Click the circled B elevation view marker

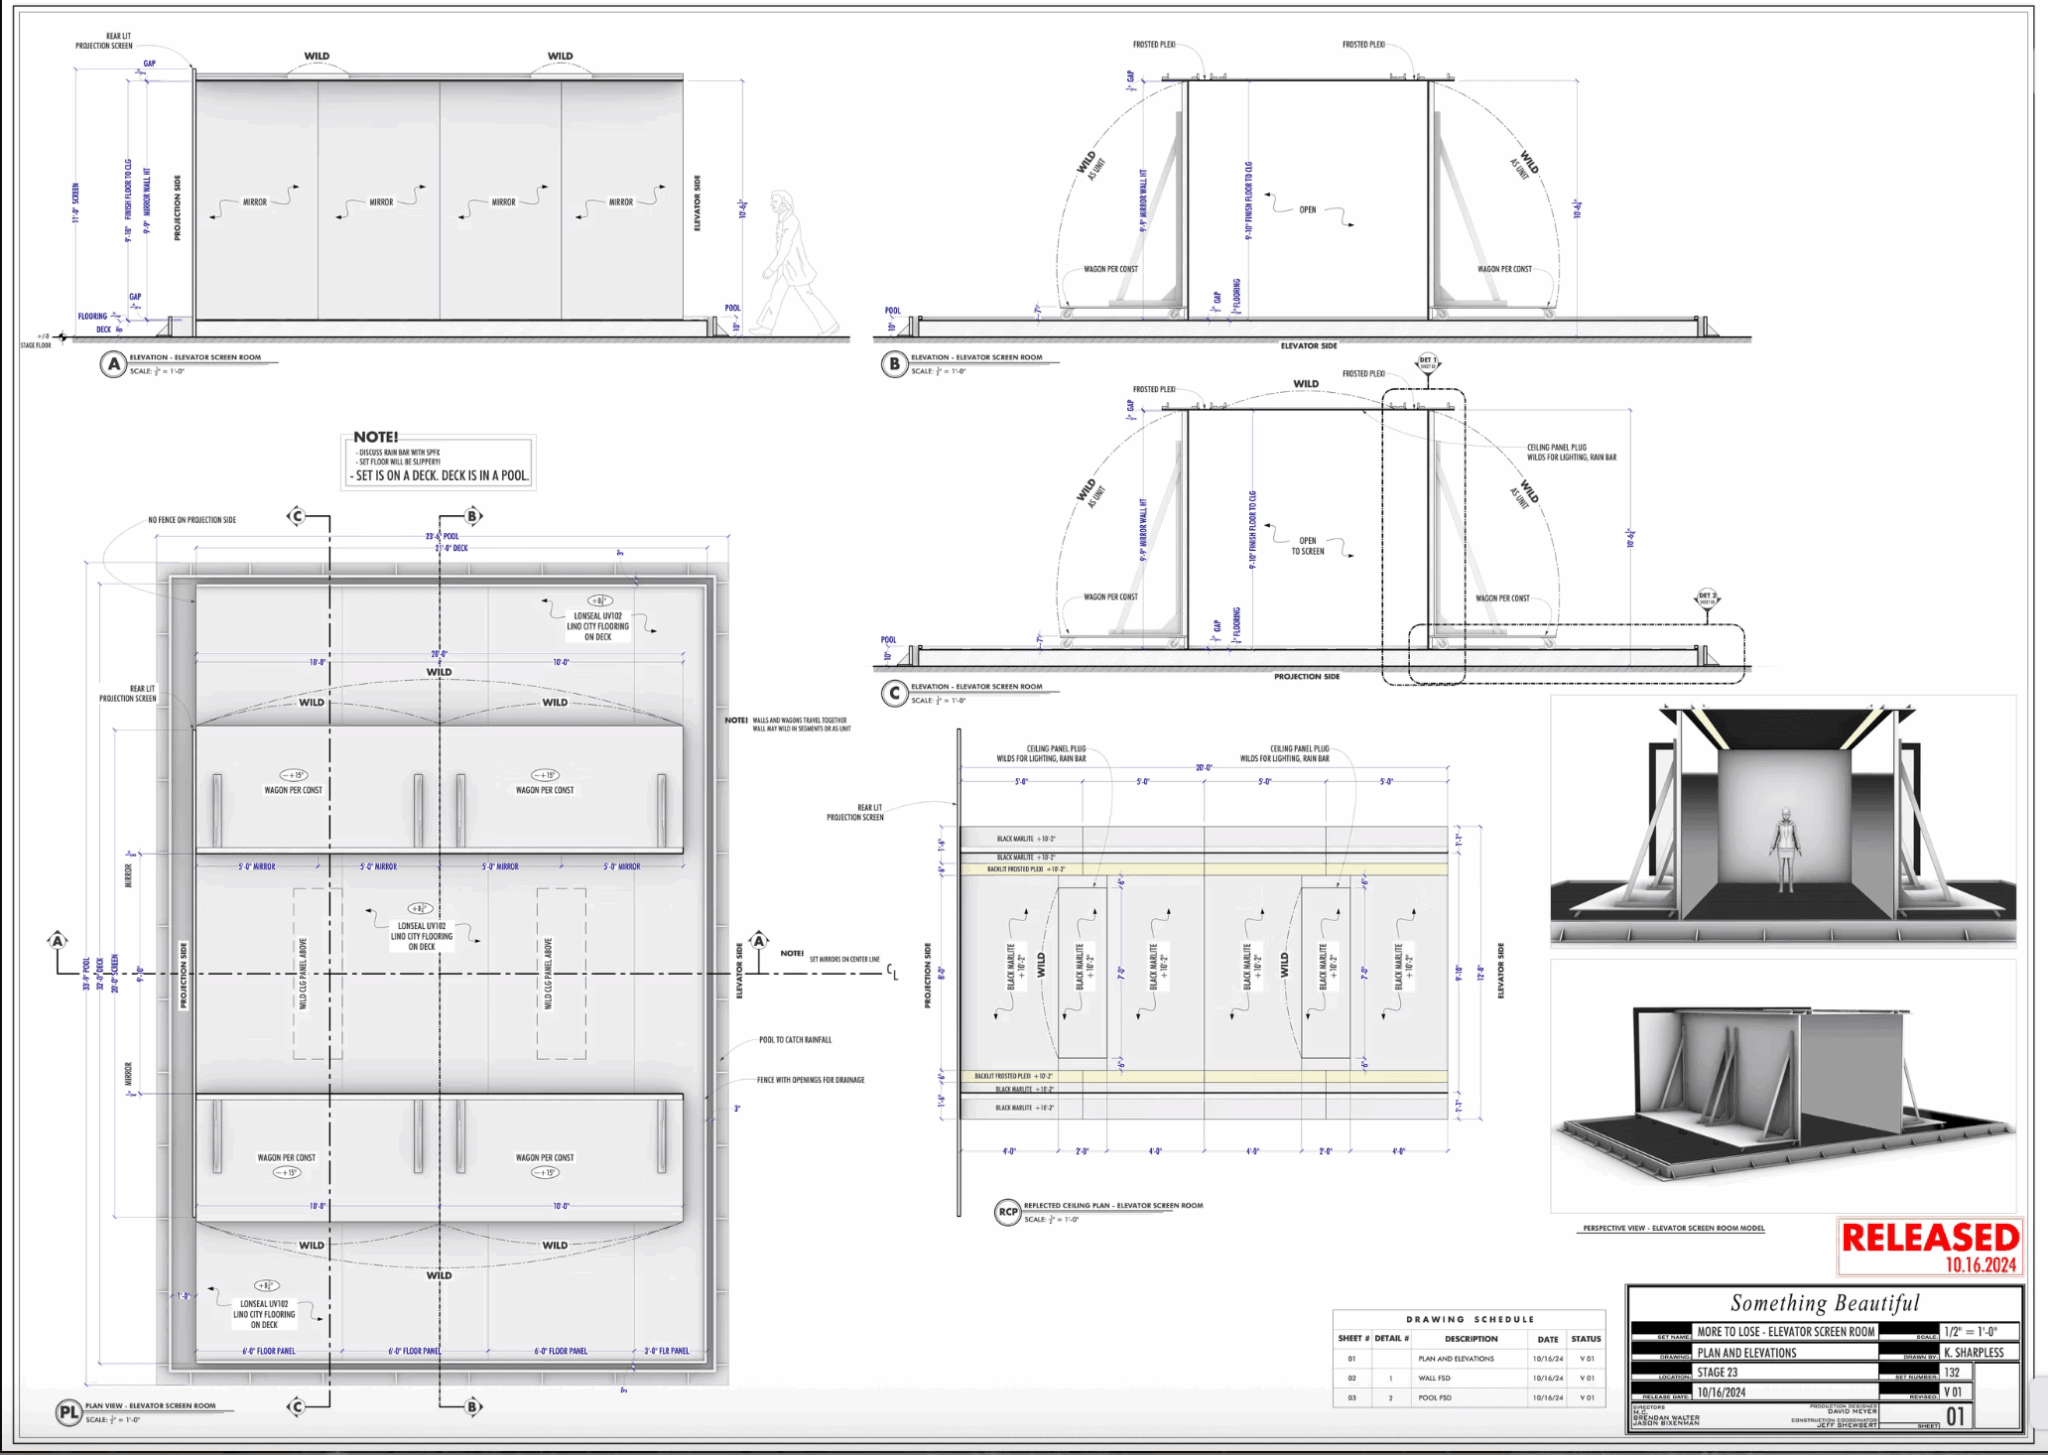tap(894, 365)
